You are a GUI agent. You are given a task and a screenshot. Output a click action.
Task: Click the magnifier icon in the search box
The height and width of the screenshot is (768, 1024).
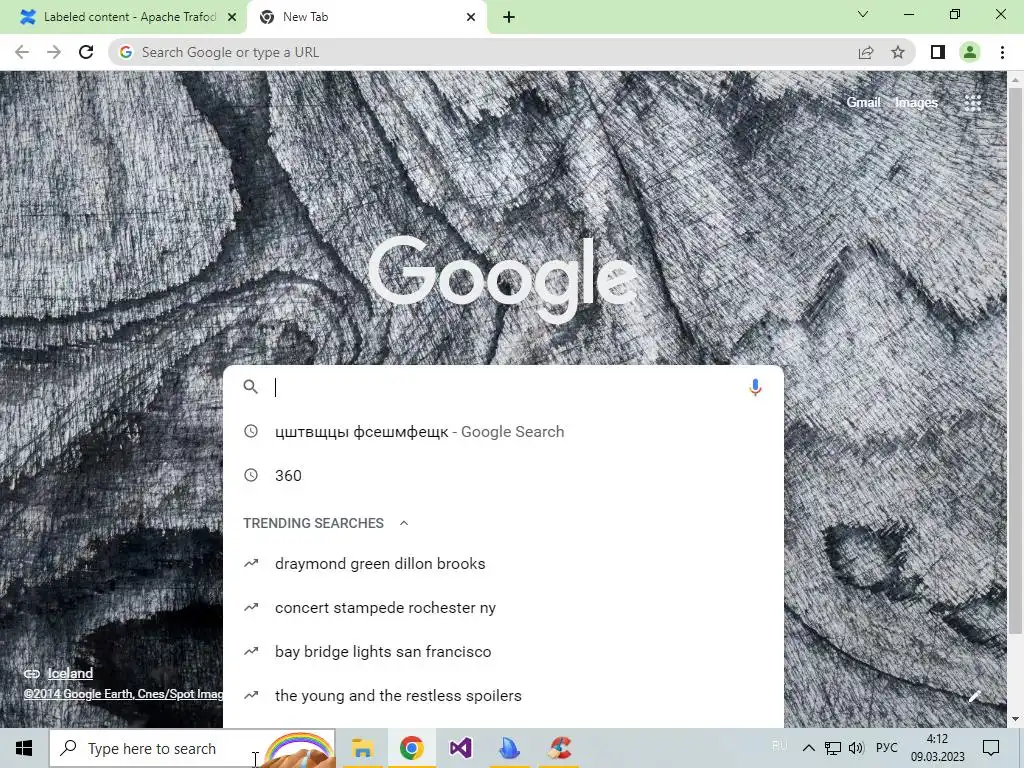tap(251, 387)
